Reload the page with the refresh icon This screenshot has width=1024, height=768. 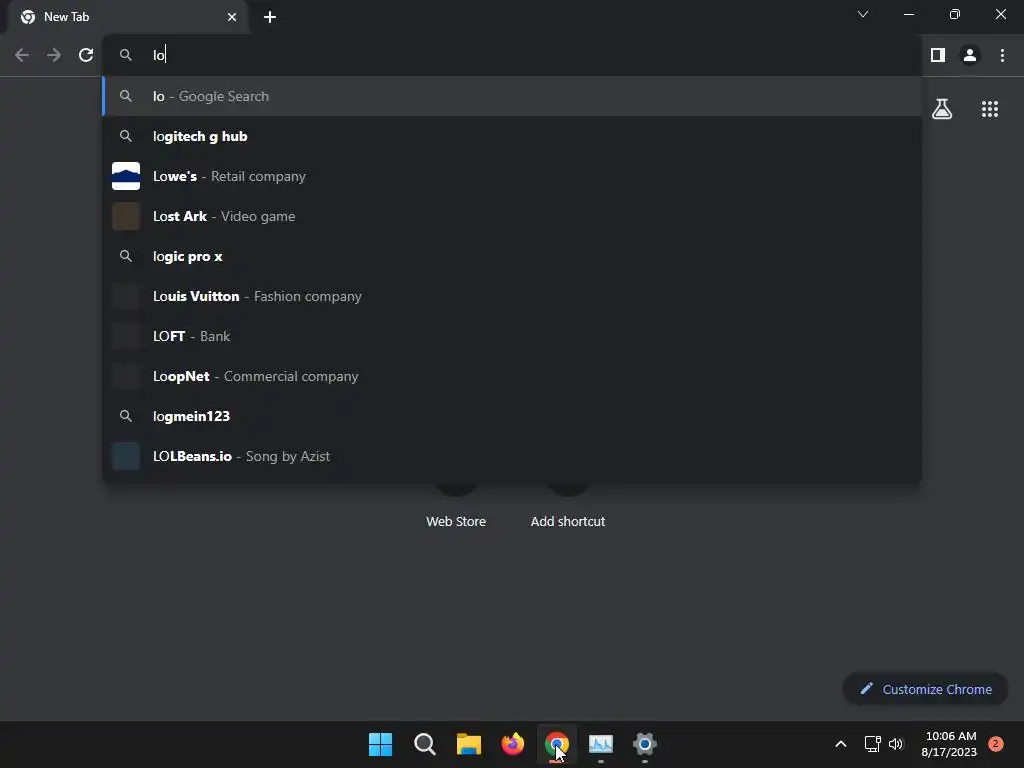tap(86, 55)
